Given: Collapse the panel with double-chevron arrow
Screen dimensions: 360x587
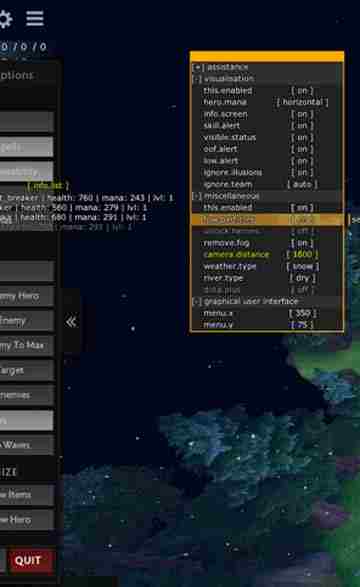Looking at the screenshot, I should click(71, 322).
